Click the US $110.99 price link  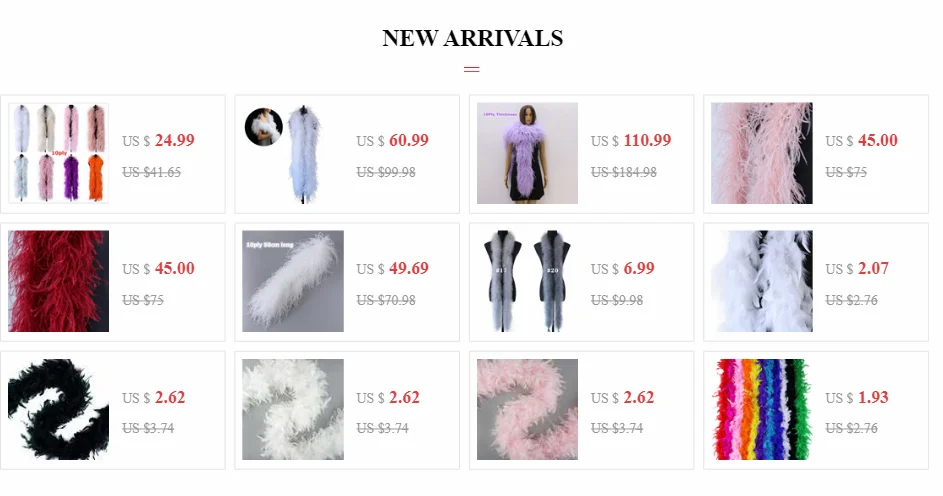[631, 141]
